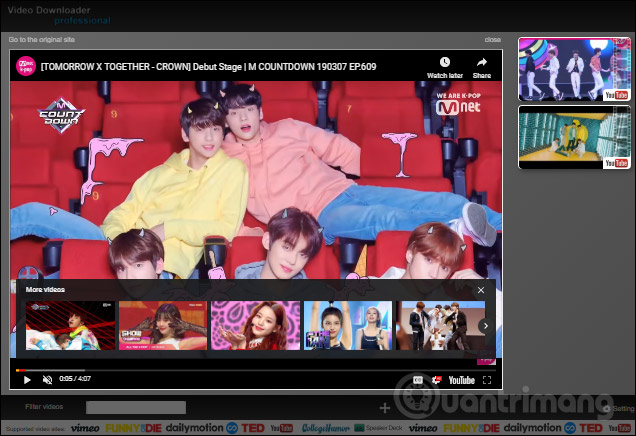Close the video preview with the close link
Screen dimensions: 636x436
pos(492,40)
